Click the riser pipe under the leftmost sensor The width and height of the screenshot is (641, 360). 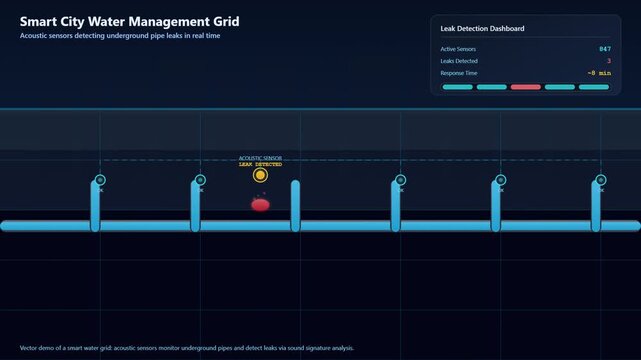tap(95, 206)
